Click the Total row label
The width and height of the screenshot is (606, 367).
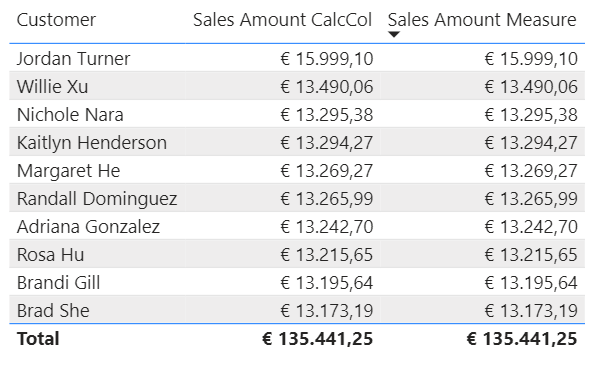(x=38, y=339)
